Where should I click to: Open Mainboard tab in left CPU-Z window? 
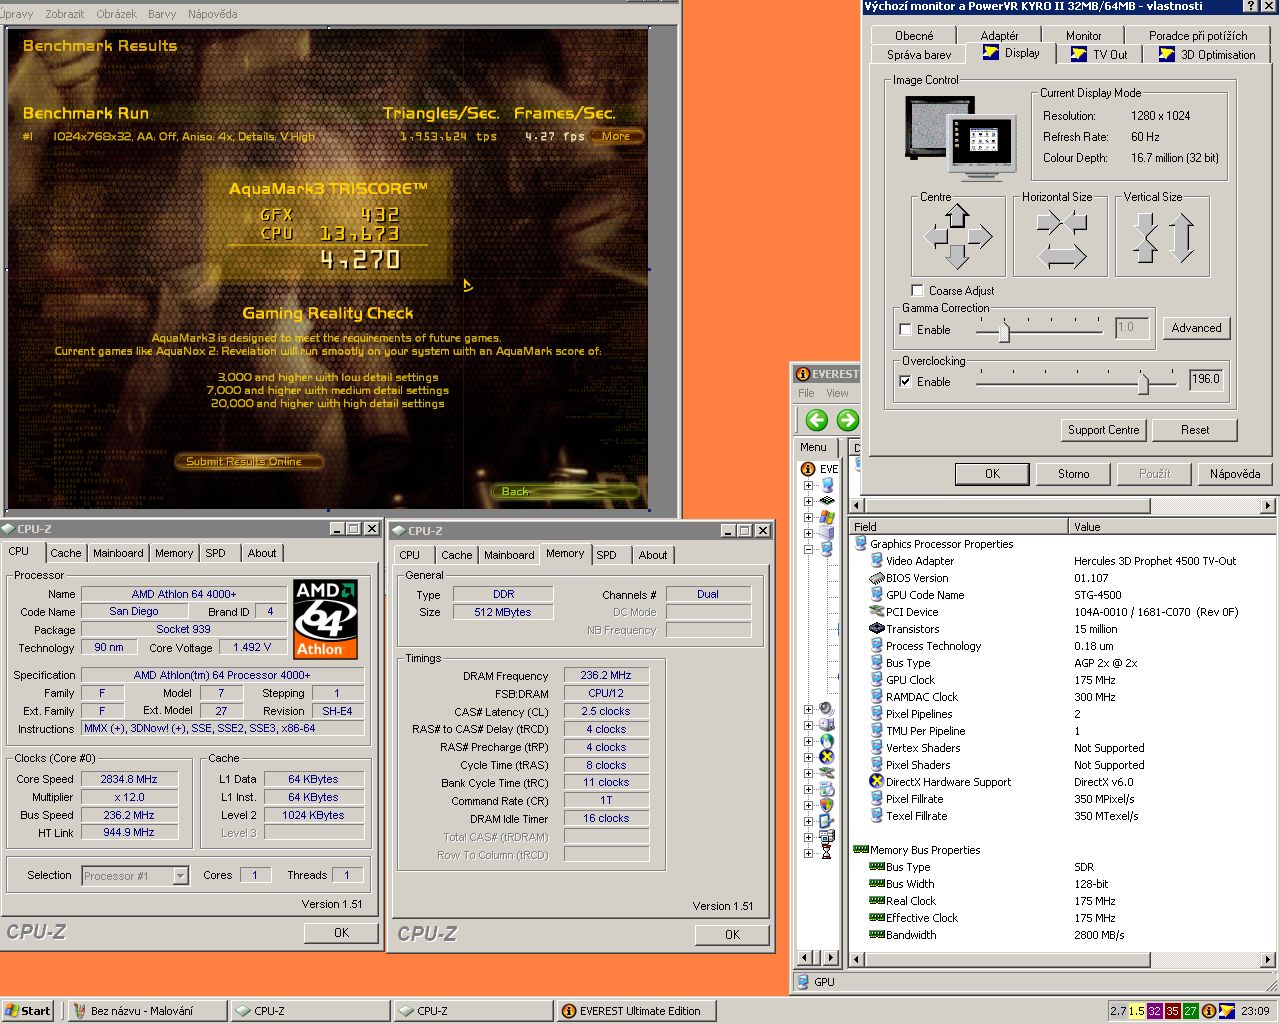[118, 553]
